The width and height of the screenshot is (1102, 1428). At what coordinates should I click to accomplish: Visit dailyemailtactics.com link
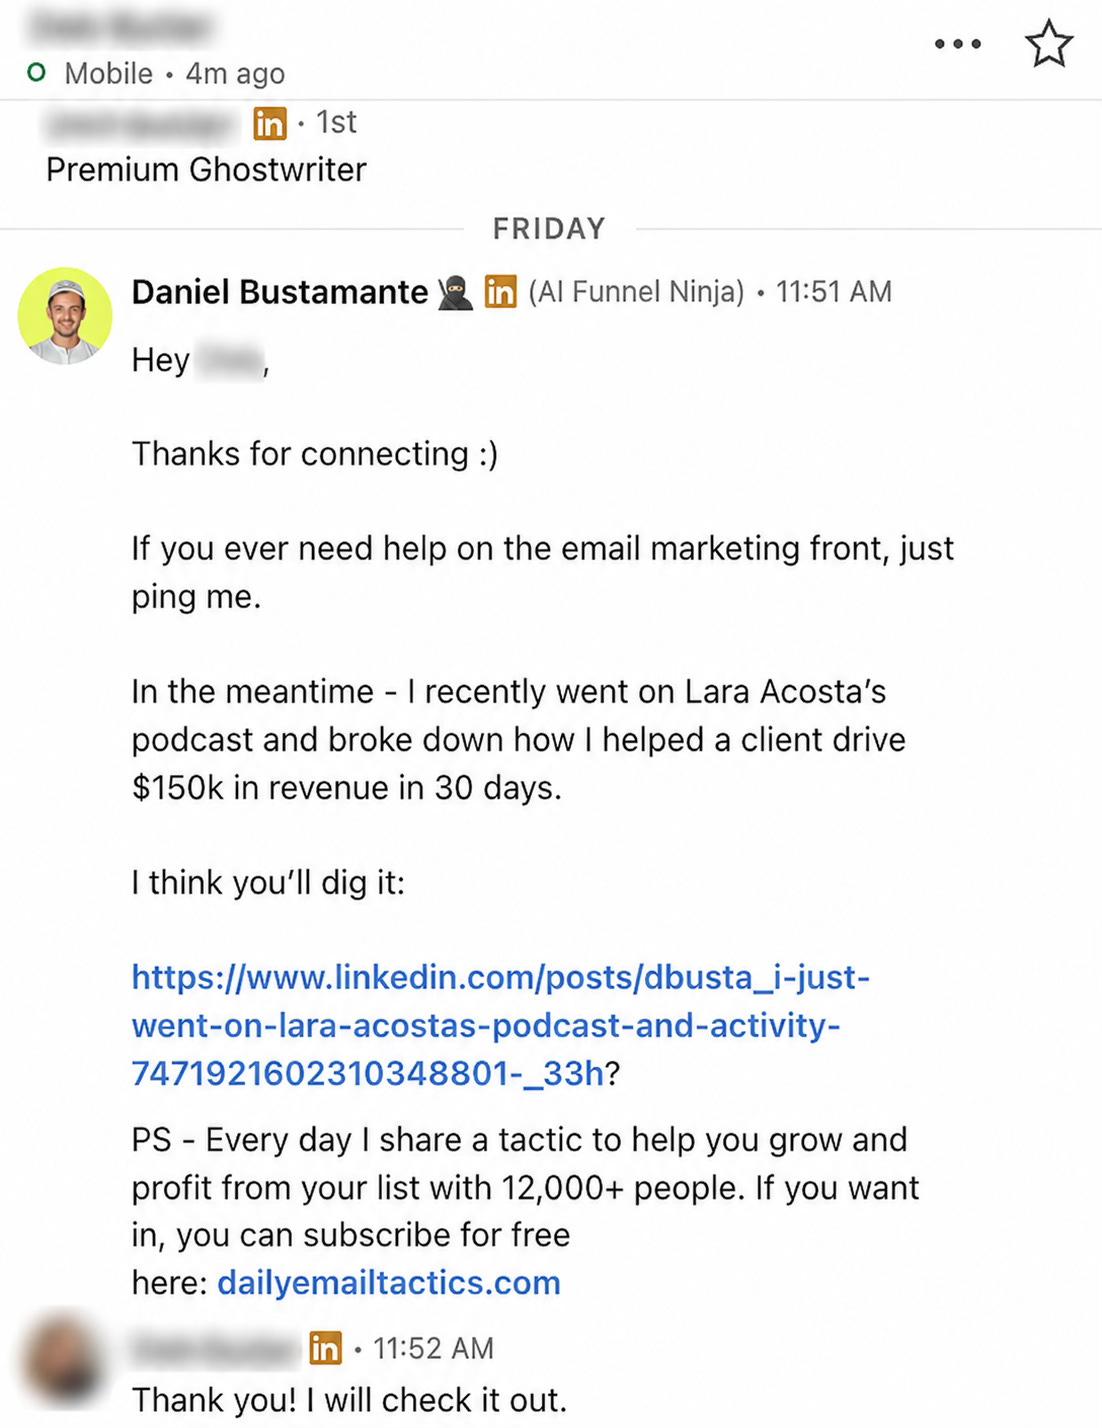point(389,1283)
